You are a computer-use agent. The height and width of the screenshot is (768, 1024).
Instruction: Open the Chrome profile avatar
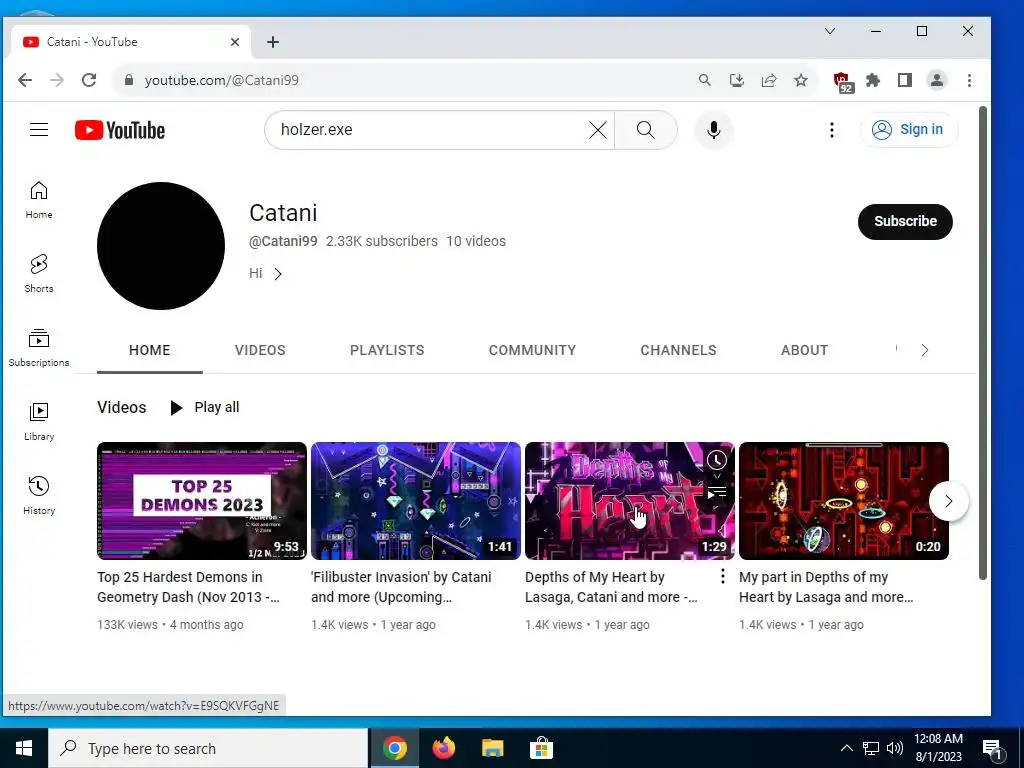pyautogui.click(x=936, y=80)
